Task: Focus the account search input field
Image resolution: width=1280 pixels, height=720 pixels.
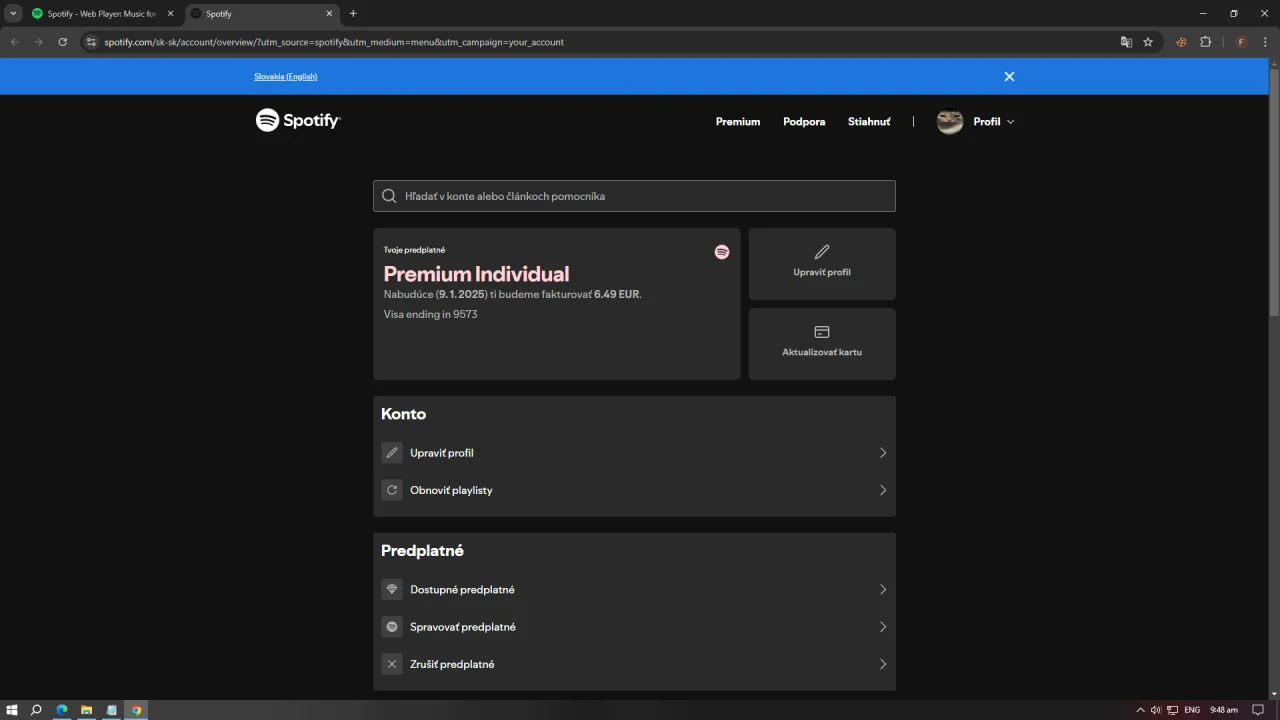Action: coord(634,196)
